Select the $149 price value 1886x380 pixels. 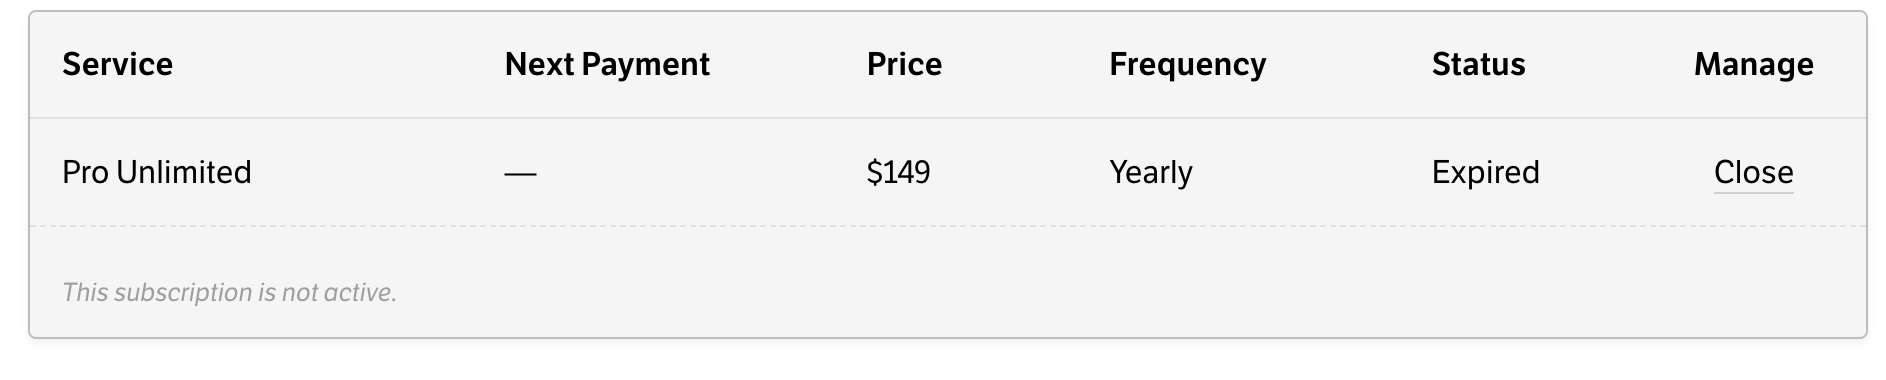(898, 172)
